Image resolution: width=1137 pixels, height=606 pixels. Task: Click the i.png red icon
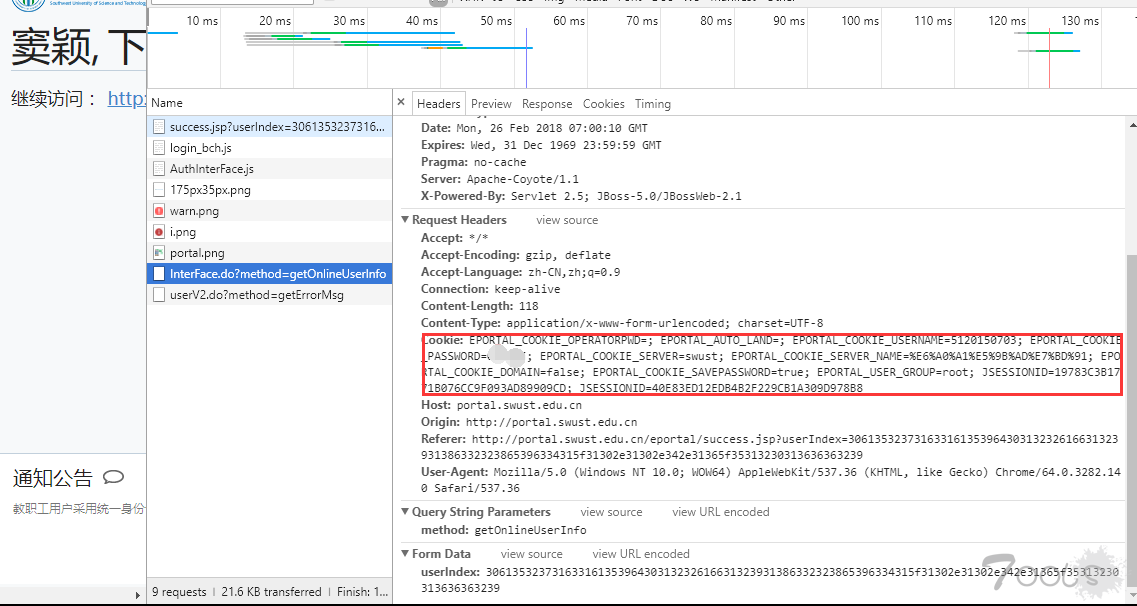point(159,232)
